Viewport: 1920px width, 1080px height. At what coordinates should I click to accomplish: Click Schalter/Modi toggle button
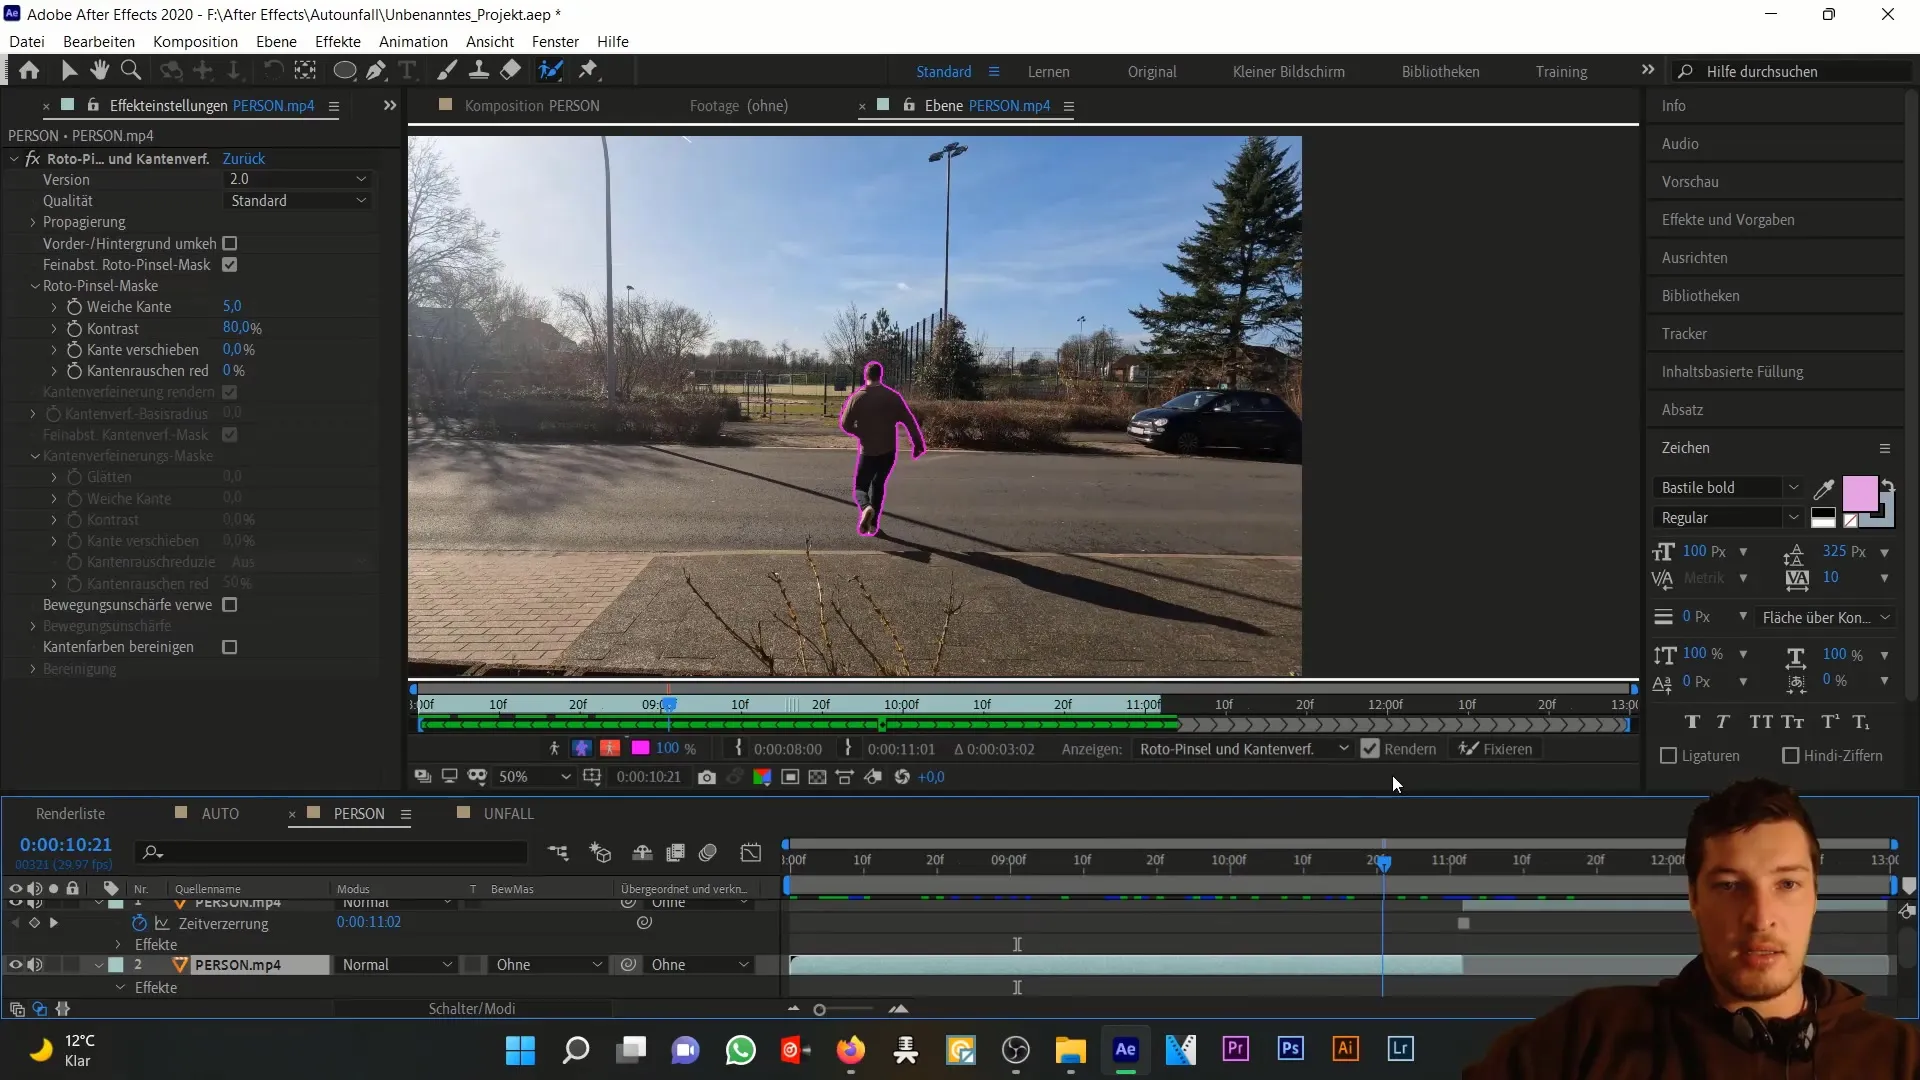(472, 1009)
